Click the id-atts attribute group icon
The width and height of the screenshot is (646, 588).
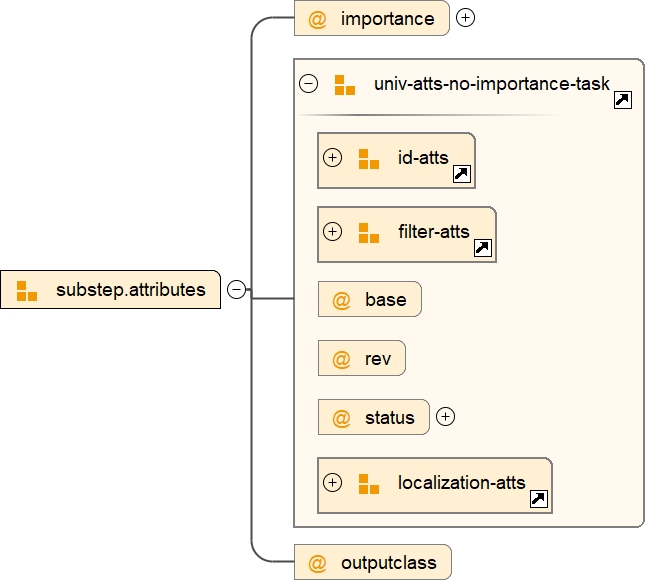coord(369,159)
